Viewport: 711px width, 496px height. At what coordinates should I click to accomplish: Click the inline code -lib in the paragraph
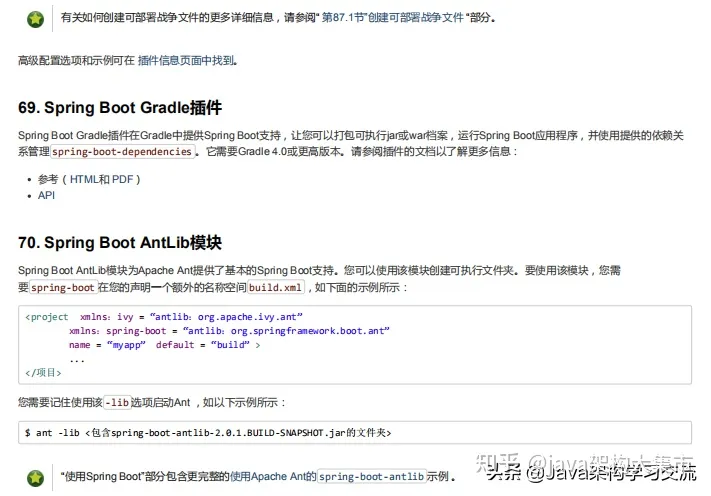tap(117, 403)
